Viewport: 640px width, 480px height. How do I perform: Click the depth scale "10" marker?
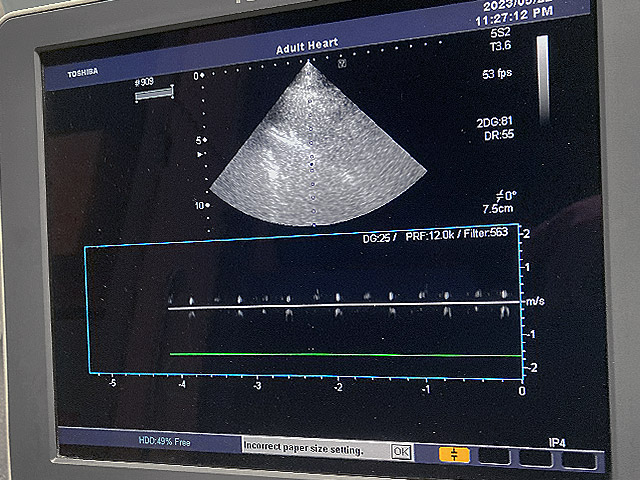[199, 206]
